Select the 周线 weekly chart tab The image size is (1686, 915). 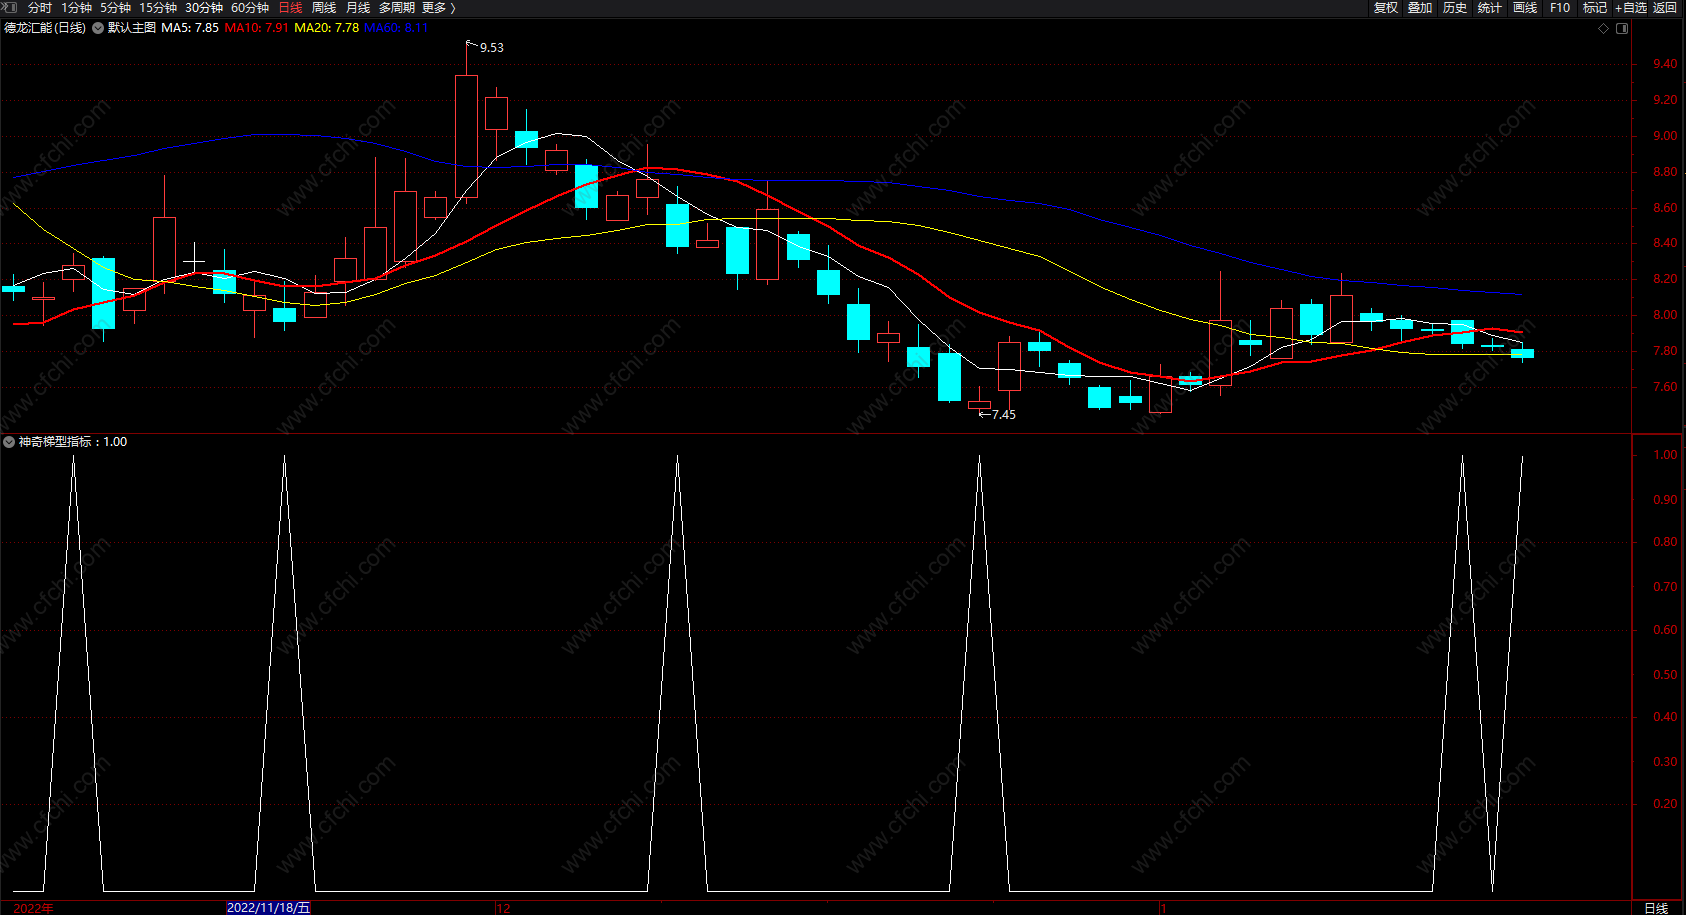pyautogui.click(x=324, y=8)
